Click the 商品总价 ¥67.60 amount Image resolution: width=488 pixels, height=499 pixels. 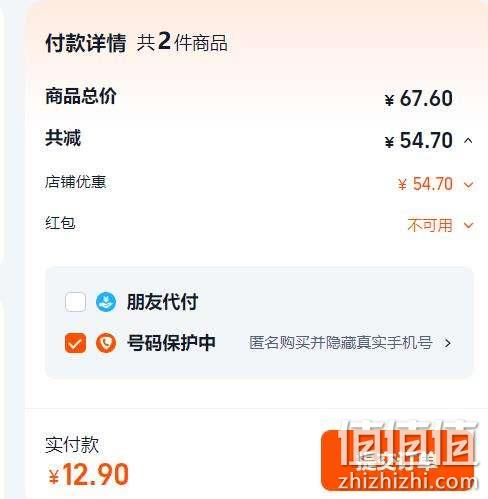coord(419,99)
